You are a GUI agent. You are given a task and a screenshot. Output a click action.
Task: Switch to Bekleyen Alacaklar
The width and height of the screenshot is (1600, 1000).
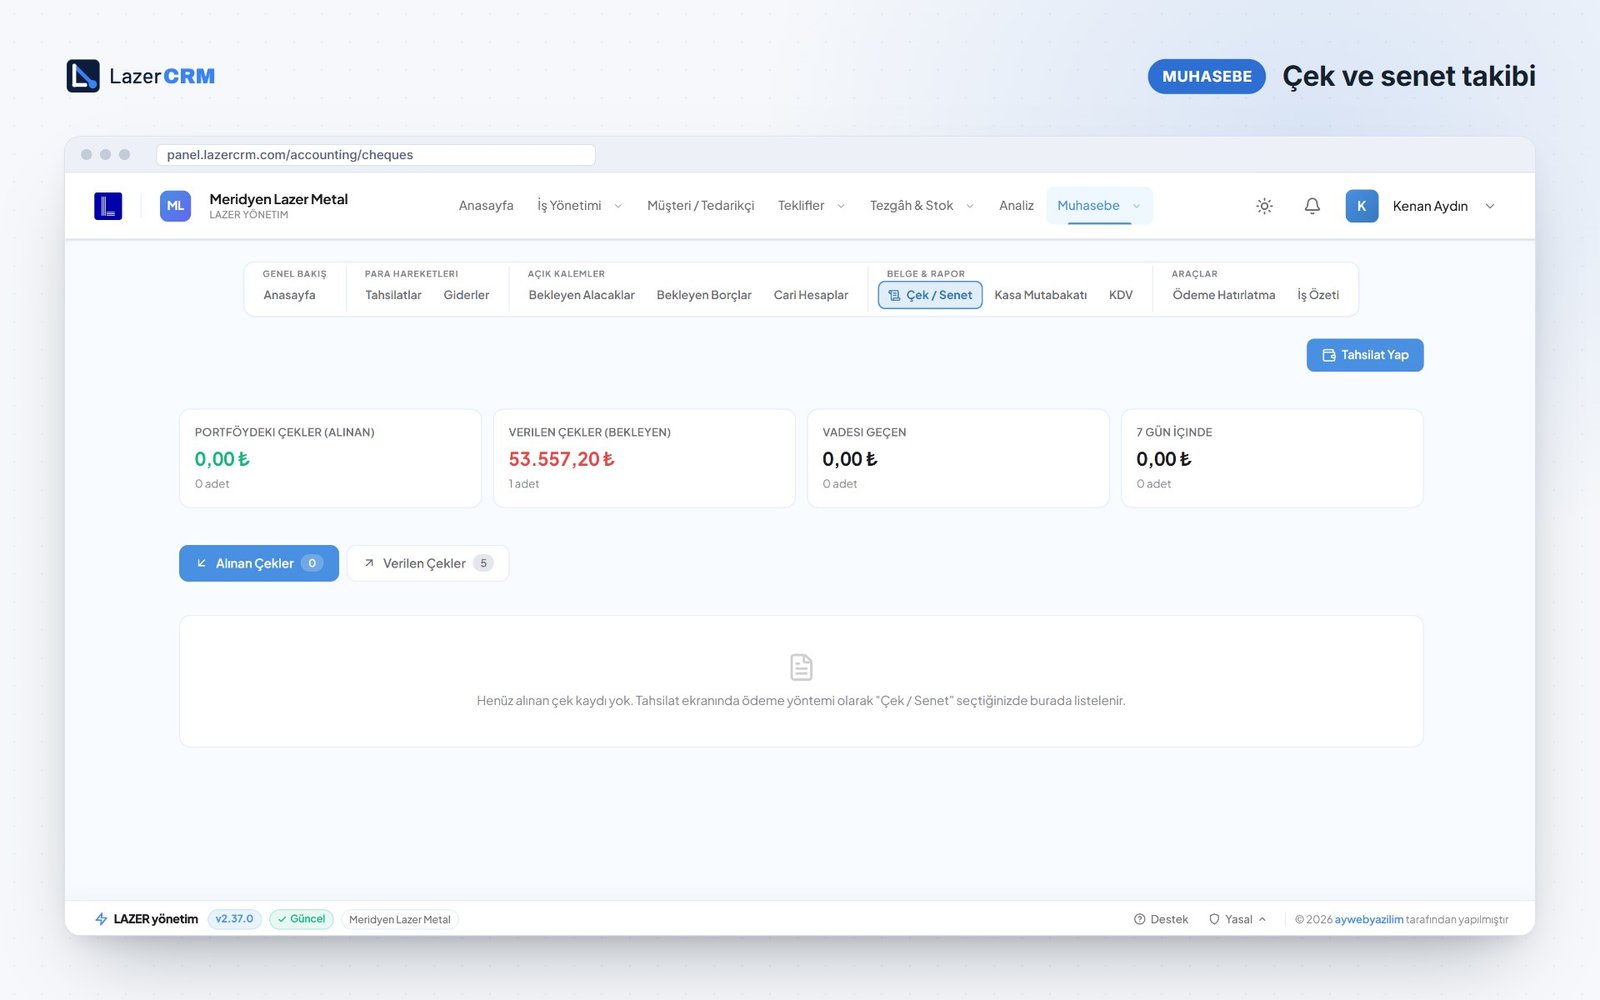[582, 295]
